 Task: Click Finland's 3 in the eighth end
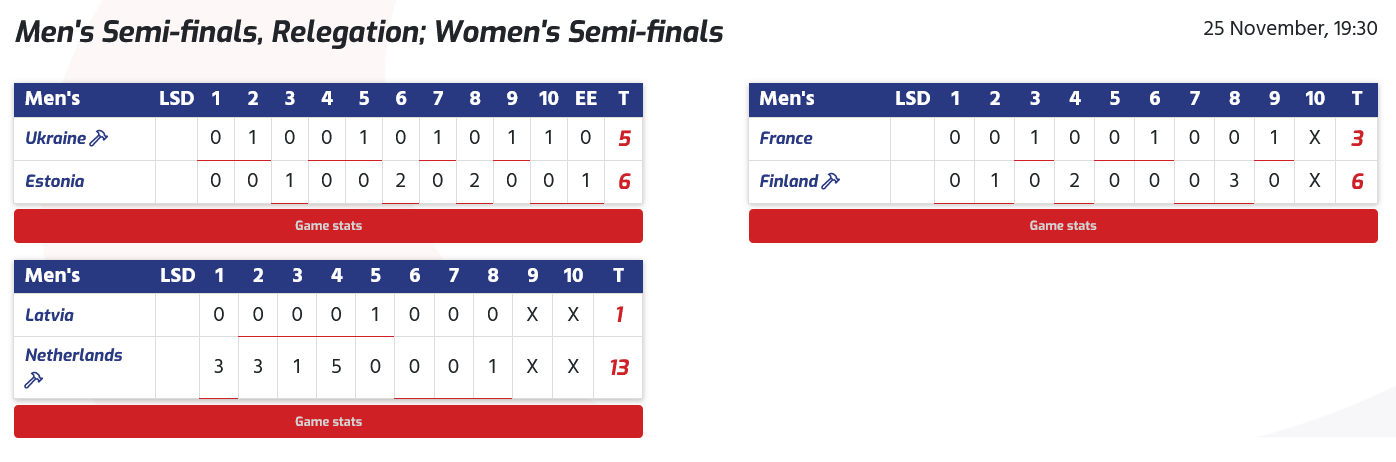(x=1235, y=181)
